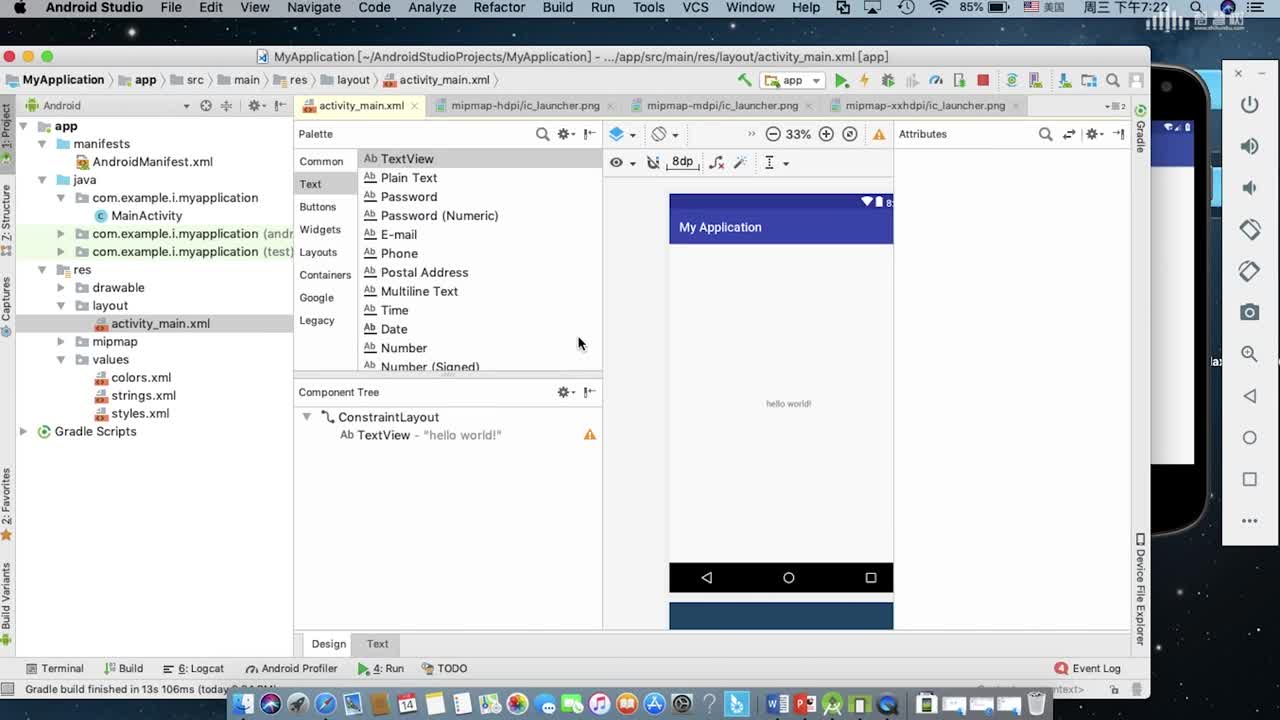Switch to mipmap-hdpi/ic_launcher.png tab
The width and height of the screenshot is (1280, 720).
[525, 105]
